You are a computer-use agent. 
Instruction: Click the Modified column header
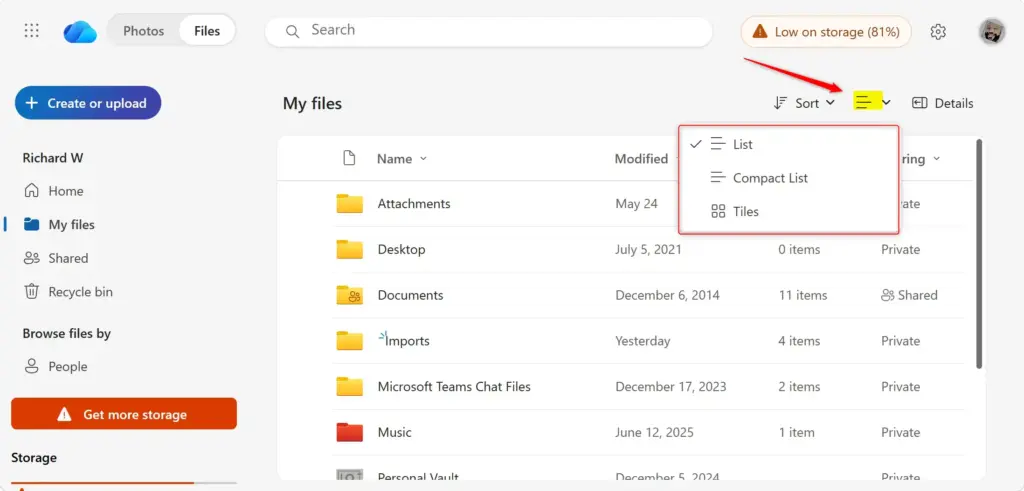(x=641, y=159)
